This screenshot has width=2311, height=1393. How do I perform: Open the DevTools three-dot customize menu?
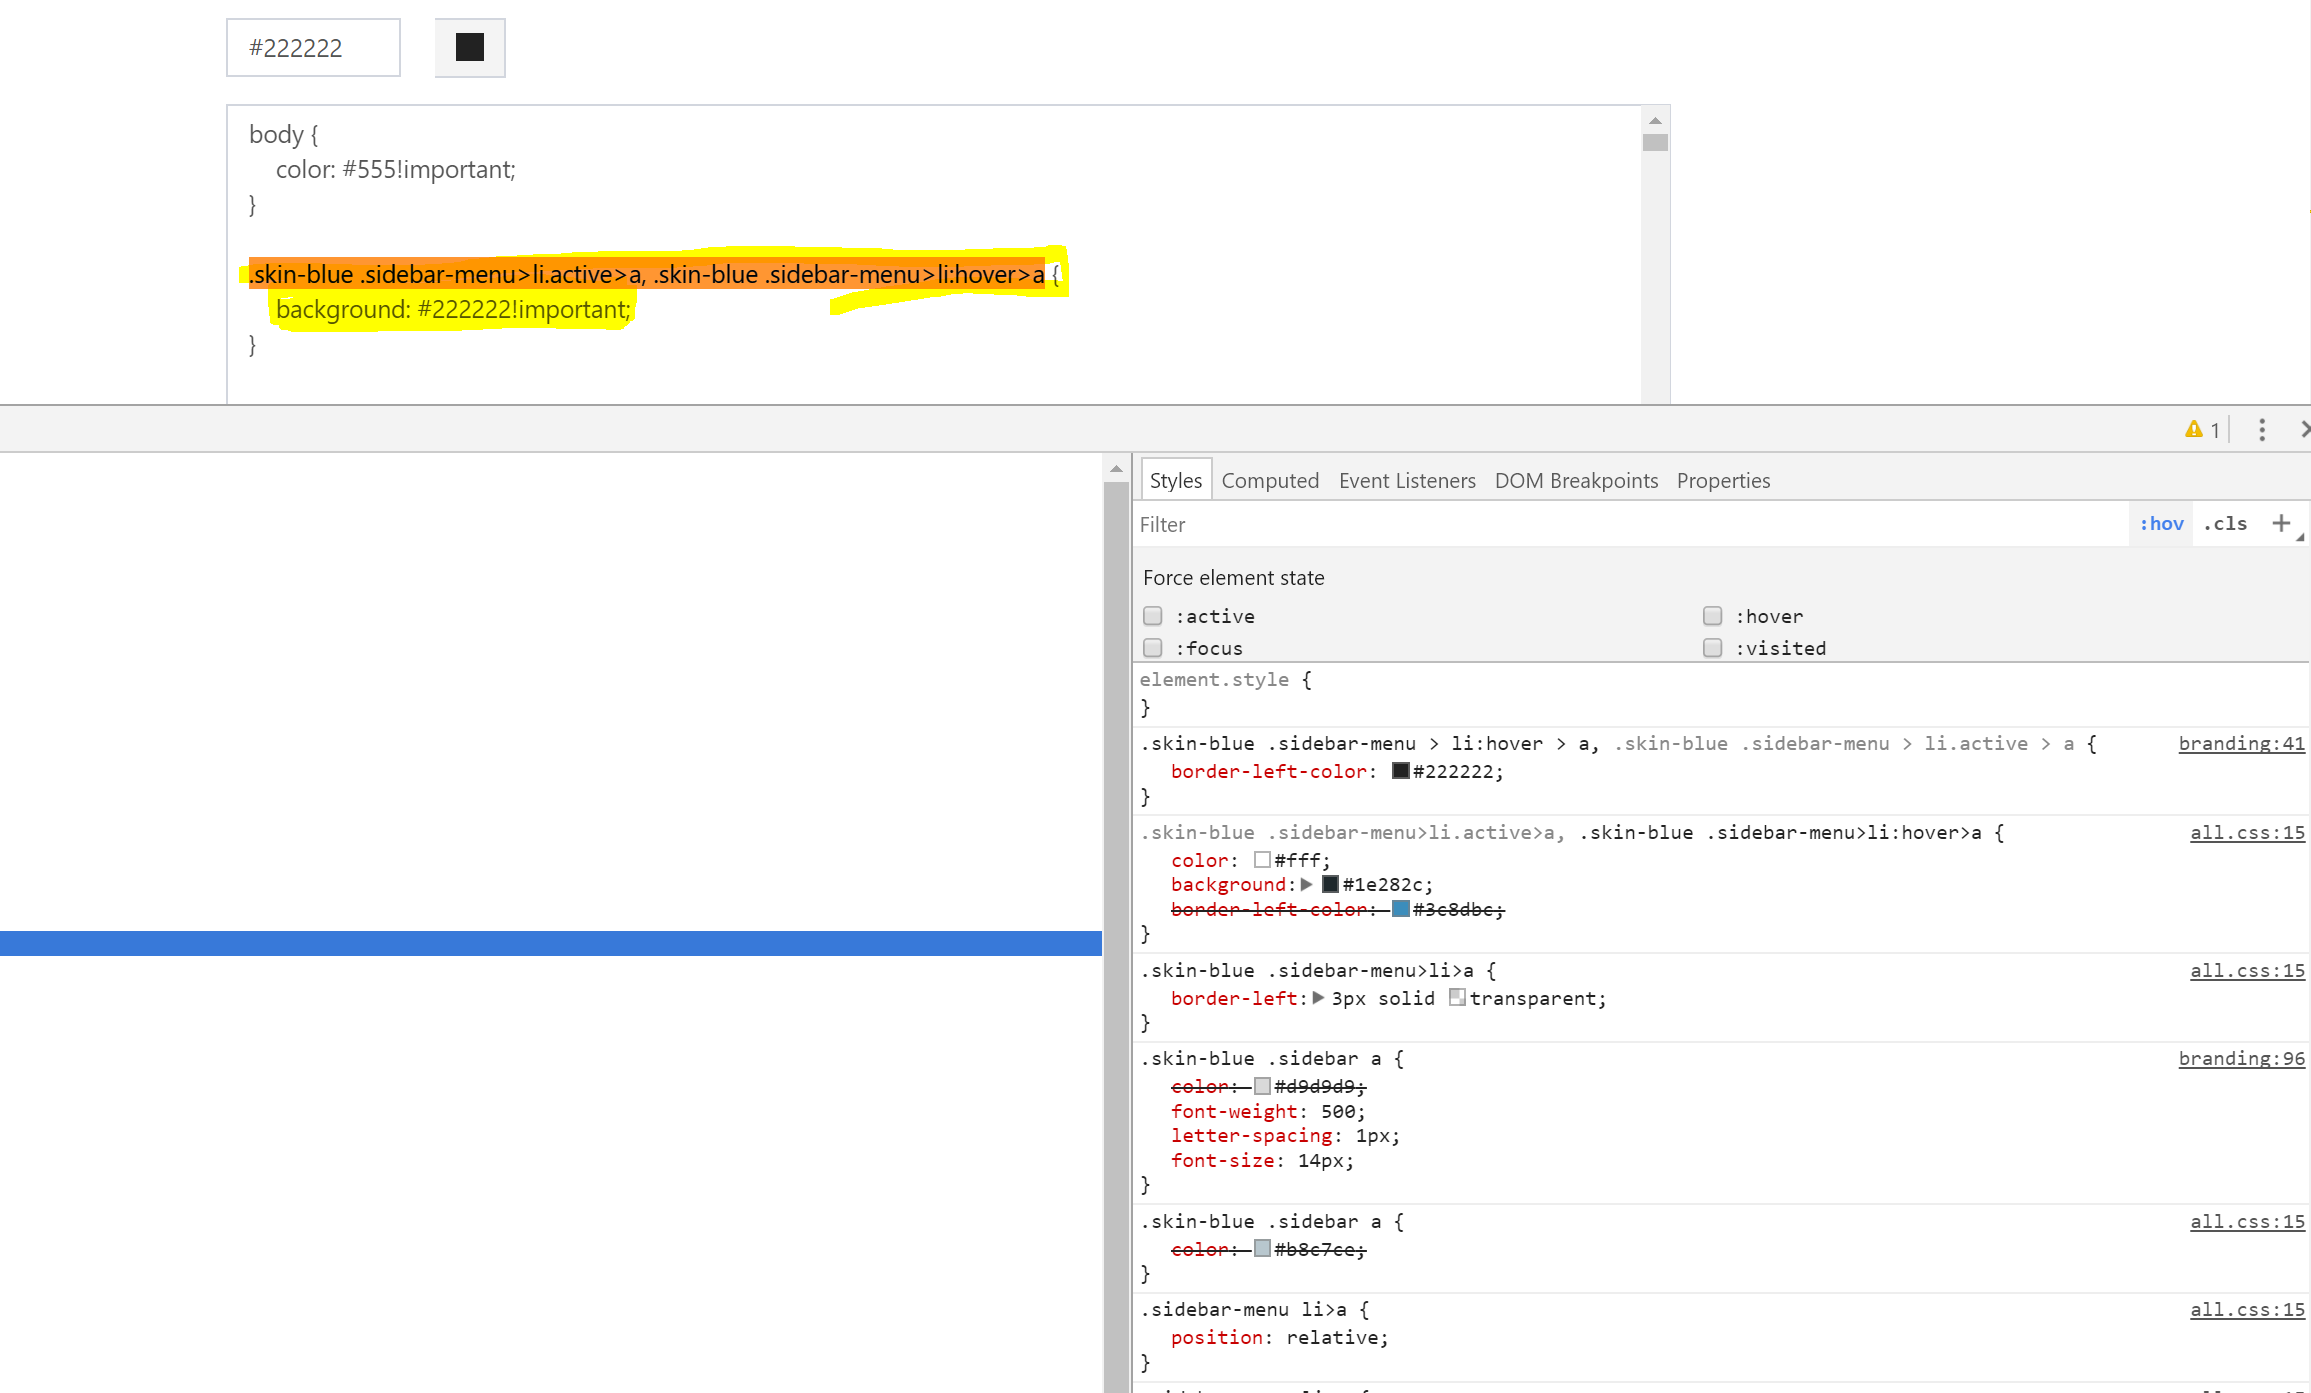(2262, 429)
